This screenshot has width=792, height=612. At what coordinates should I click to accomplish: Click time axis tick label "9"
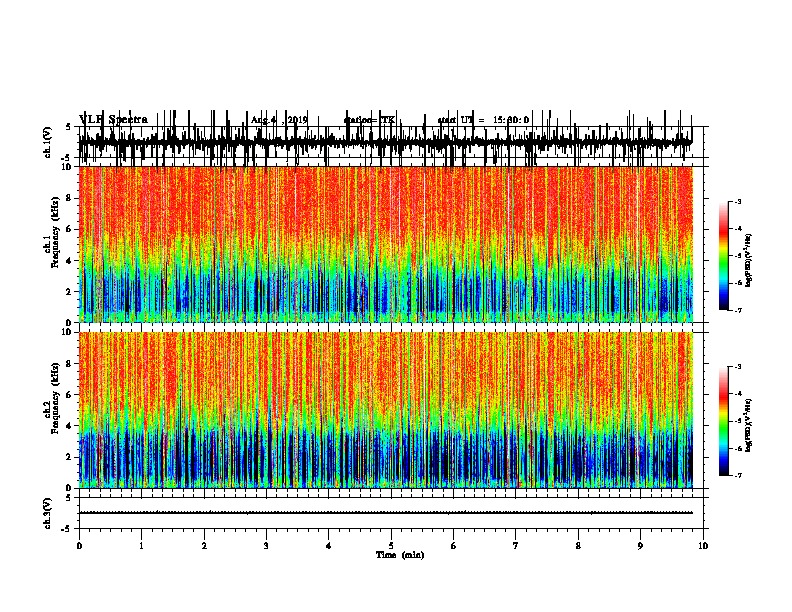pyautogui.click(x=640, y=546)
